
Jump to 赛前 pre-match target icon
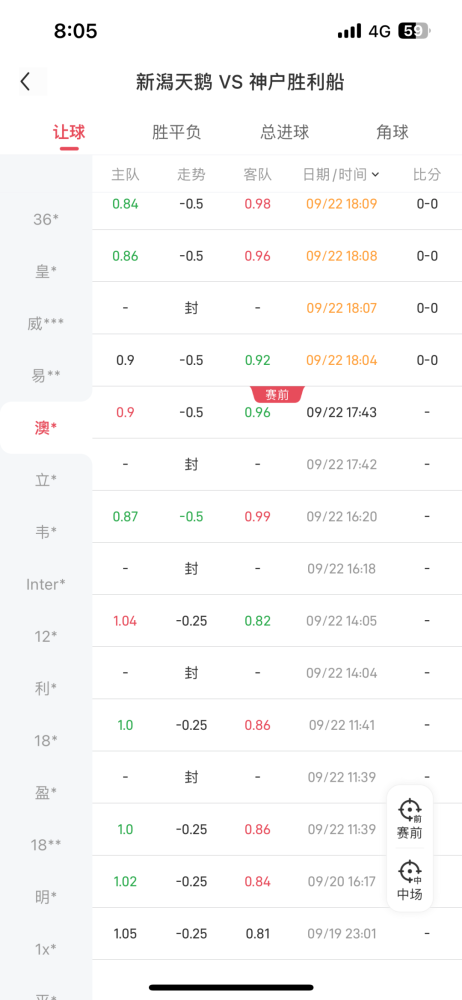click(410, 819)
